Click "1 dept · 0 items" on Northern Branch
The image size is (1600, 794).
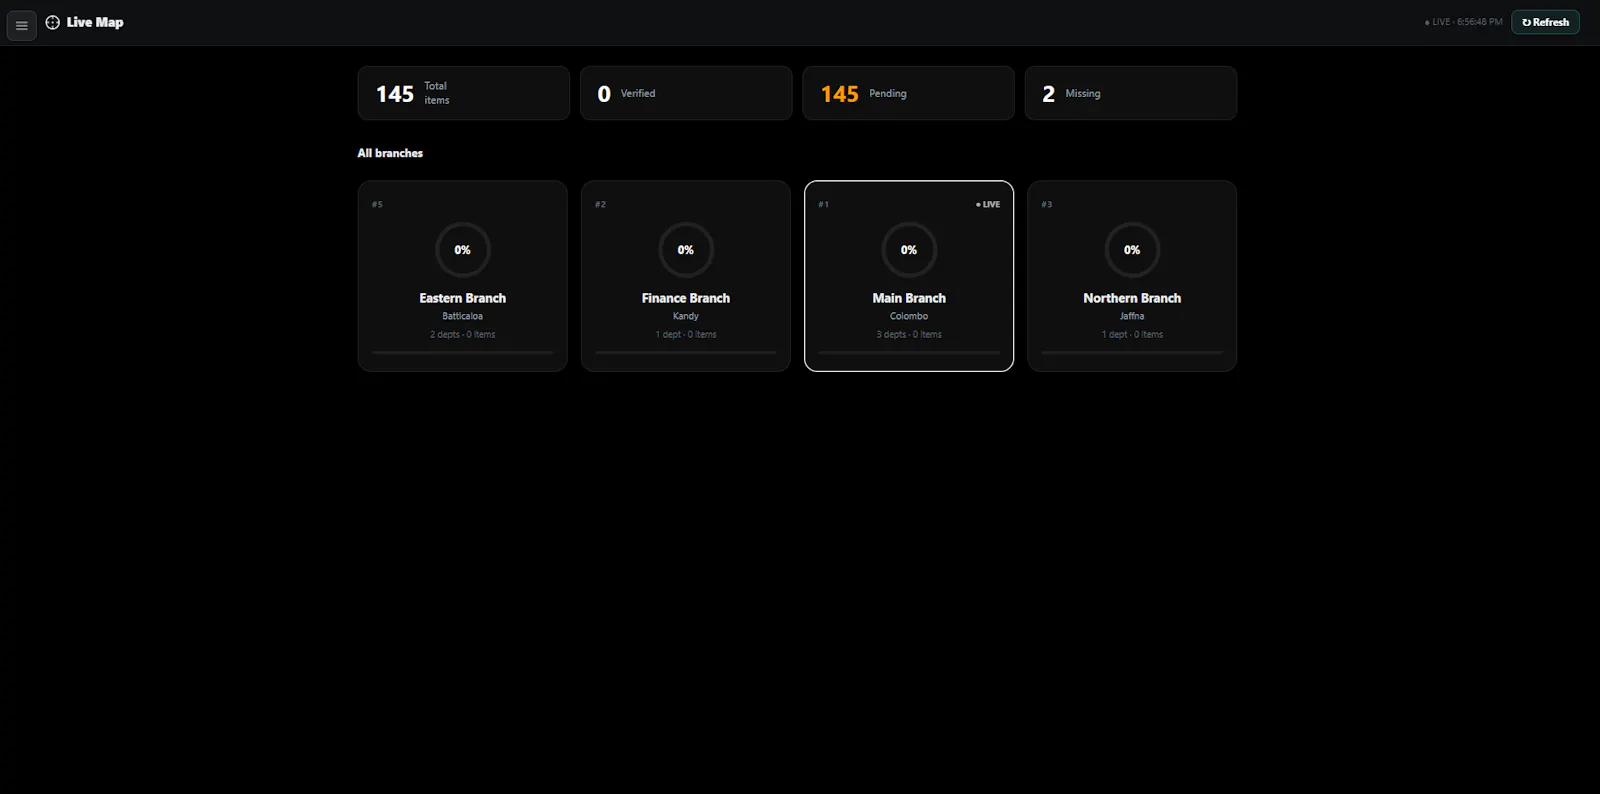coord(1132,334)
